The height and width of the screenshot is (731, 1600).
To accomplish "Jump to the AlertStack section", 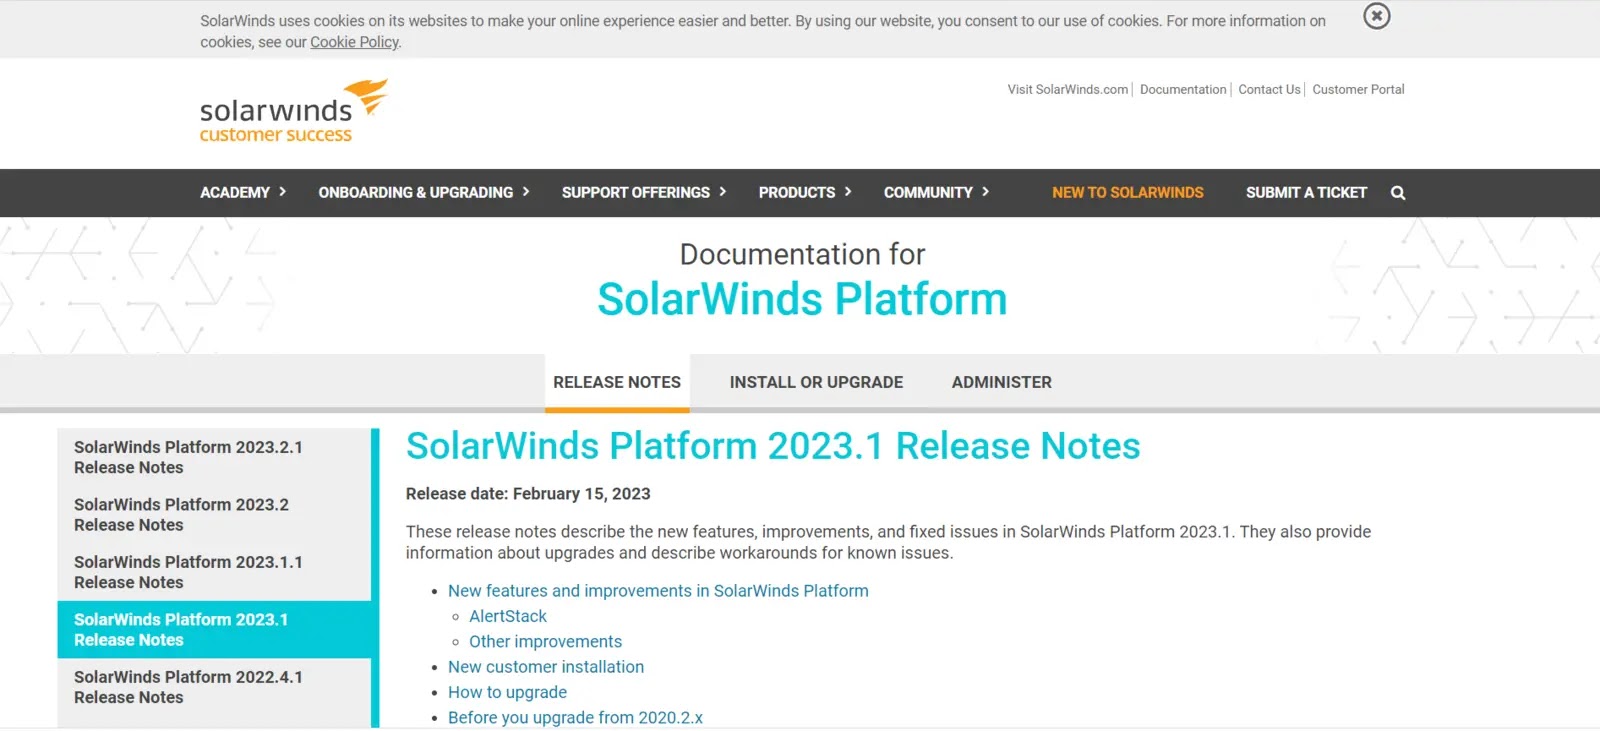I will 508,616.
